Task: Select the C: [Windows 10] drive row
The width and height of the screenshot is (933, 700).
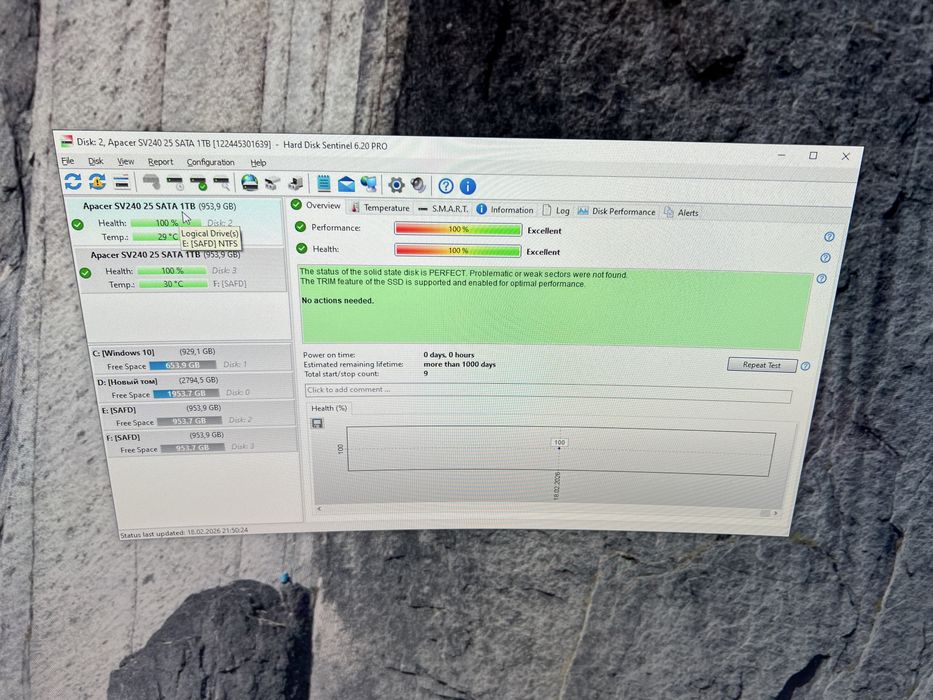Action: point(190,358)
